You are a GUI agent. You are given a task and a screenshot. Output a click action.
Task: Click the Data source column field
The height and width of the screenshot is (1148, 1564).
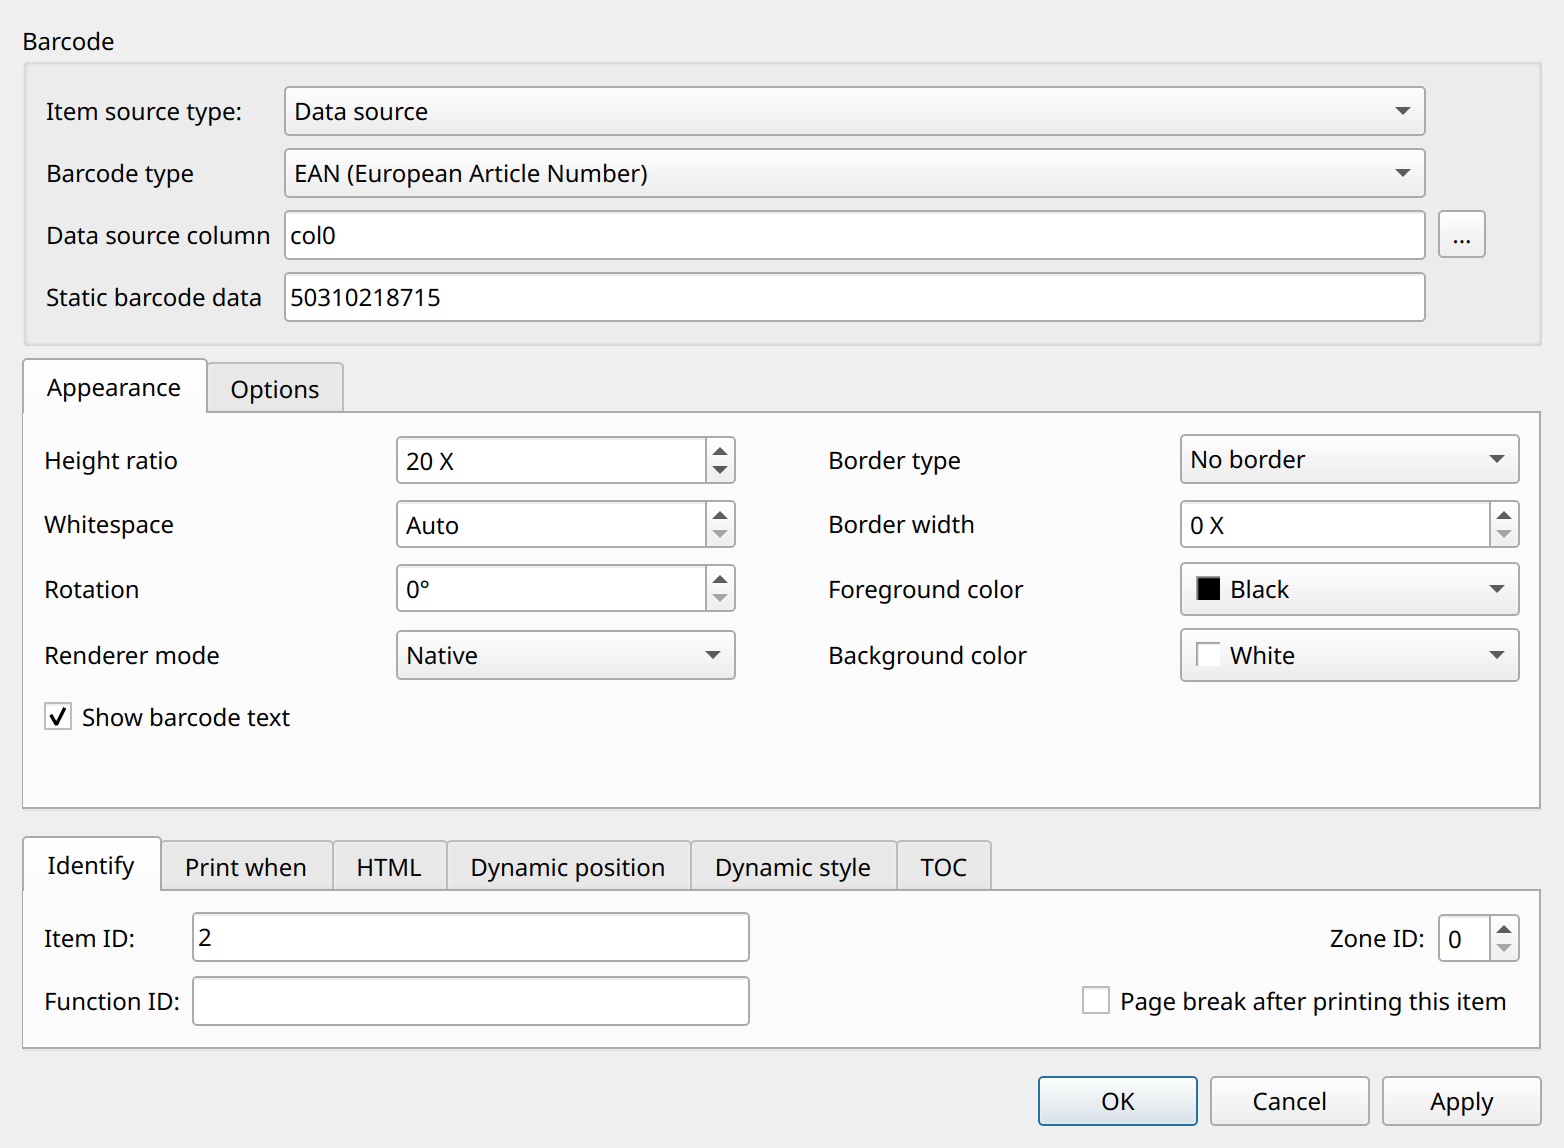(x=854, y=235)
